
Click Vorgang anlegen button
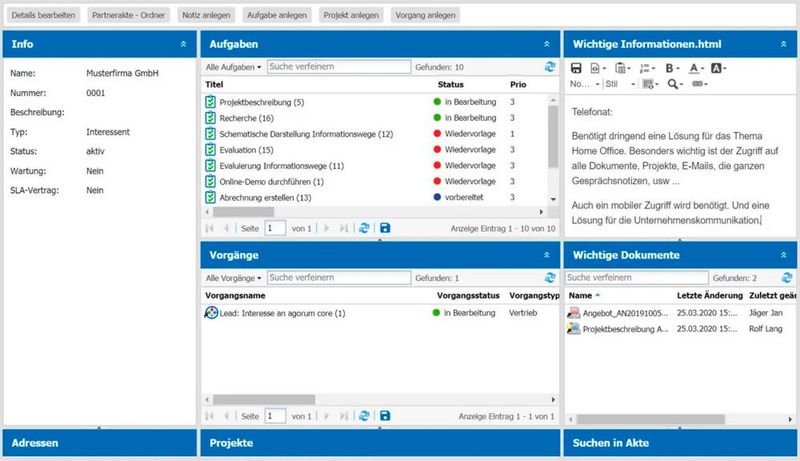pos(426,15)
